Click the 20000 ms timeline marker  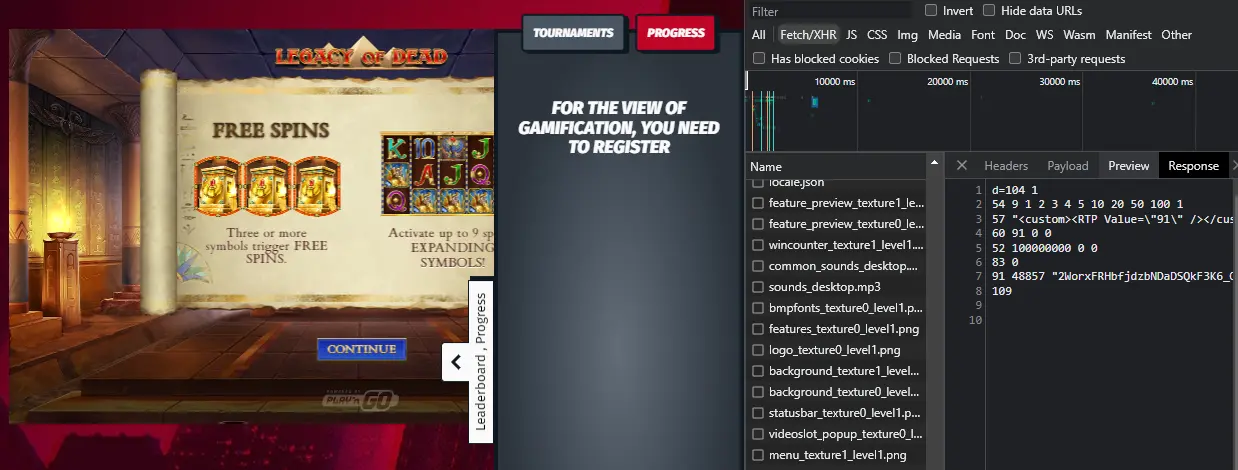(x=947, y=82)
